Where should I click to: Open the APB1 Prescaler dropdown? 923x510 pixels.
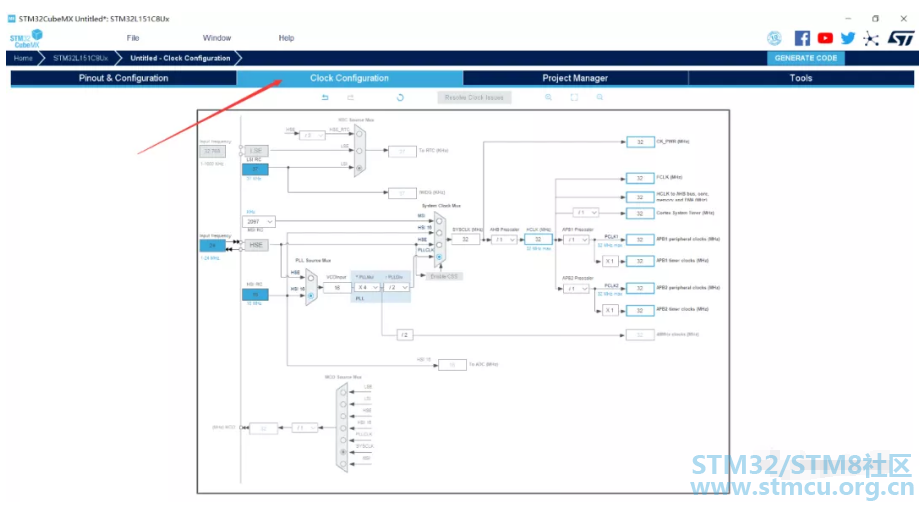click(x=576, y=240)
